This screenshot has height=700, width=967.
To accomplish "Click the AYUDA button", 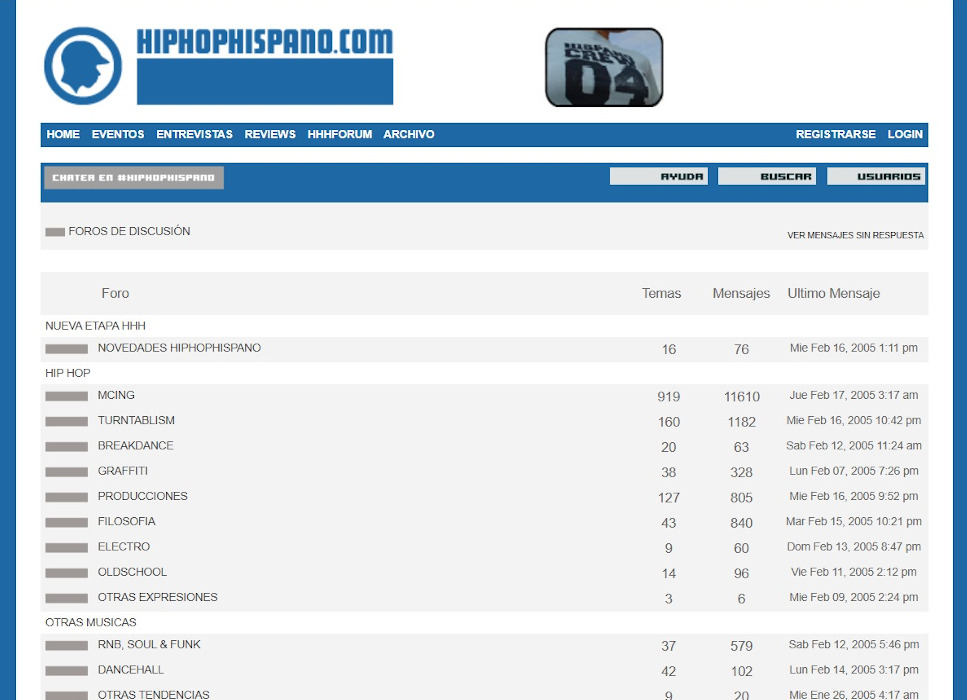I will (x=659, y=176).
